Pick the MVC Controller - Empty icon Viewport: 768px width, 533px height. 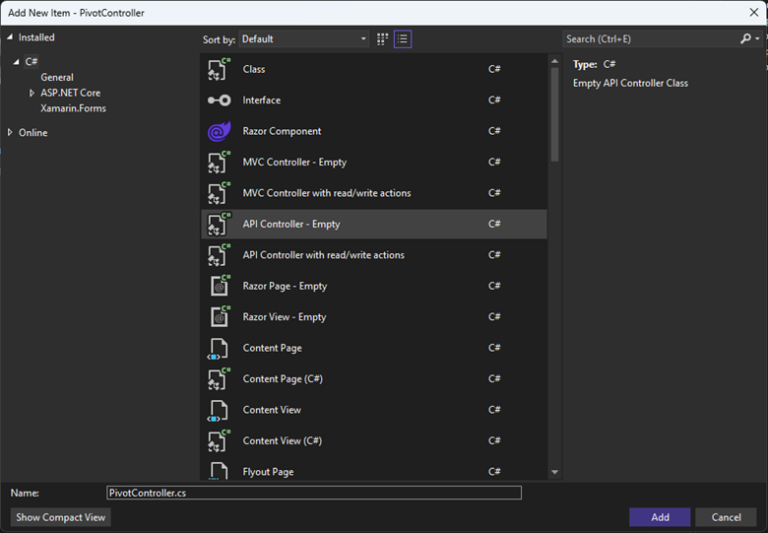(x=219, y=162)
